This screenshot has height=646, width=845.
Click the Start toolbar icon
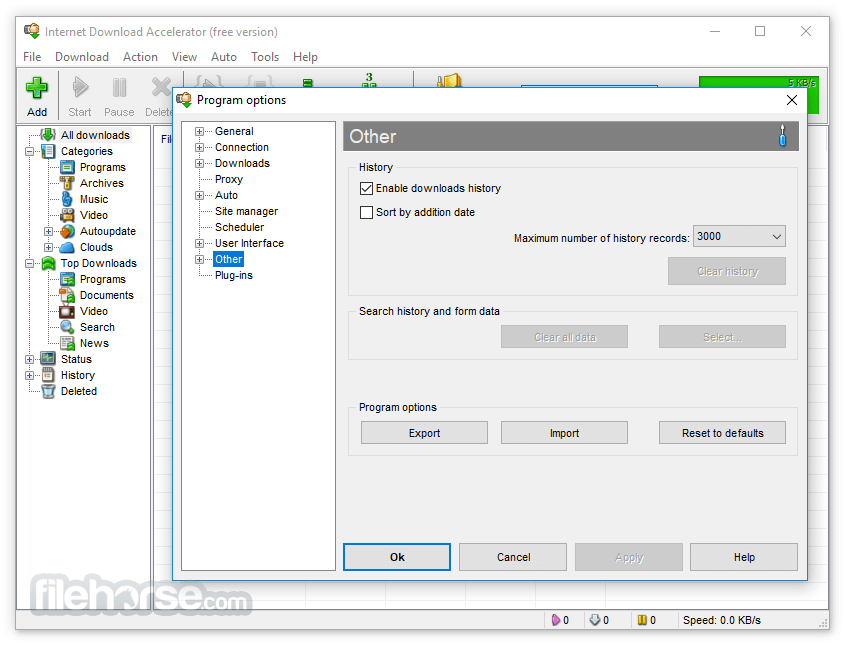tap(80, 87)
